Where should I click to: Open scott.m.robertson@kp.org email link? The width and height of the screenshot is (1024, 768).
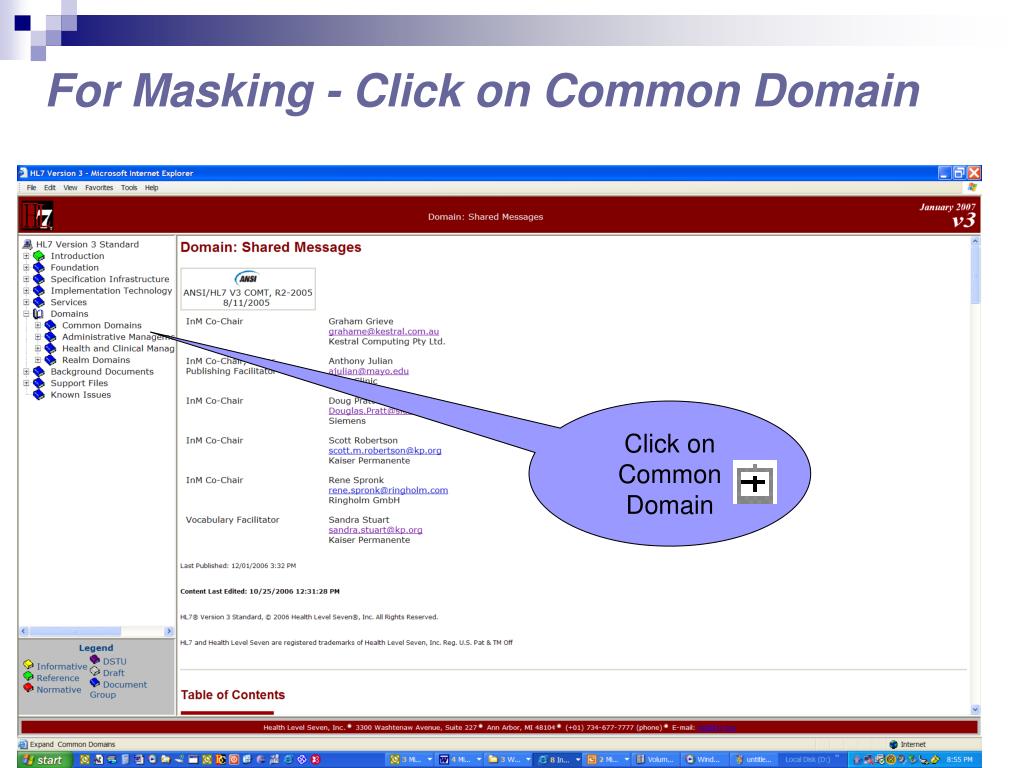click(x=385, y=451)
